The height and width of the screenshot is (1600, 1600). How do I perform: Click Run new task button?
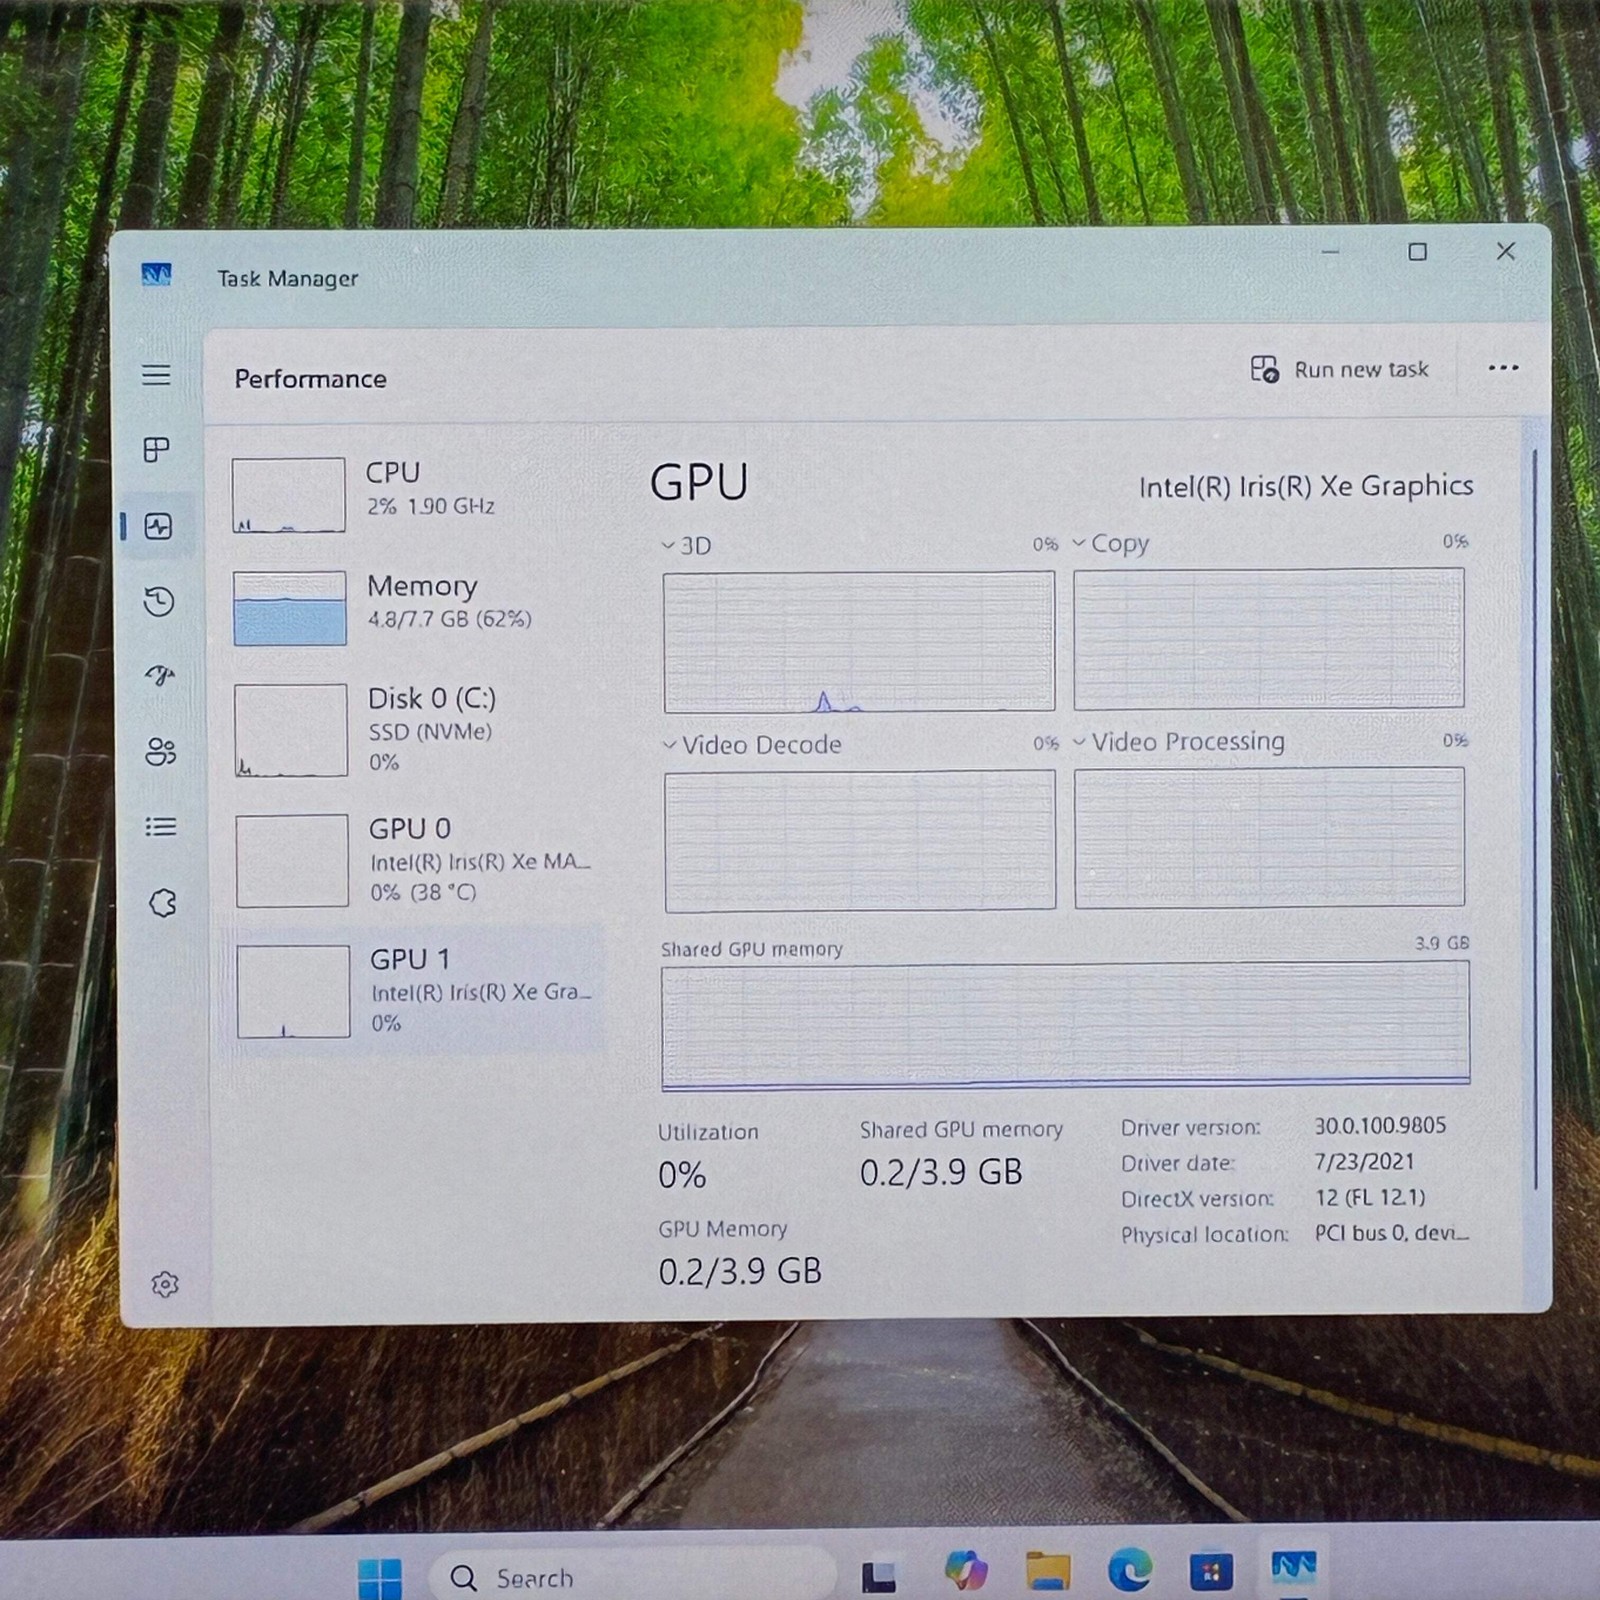(x=1340, y=370)
